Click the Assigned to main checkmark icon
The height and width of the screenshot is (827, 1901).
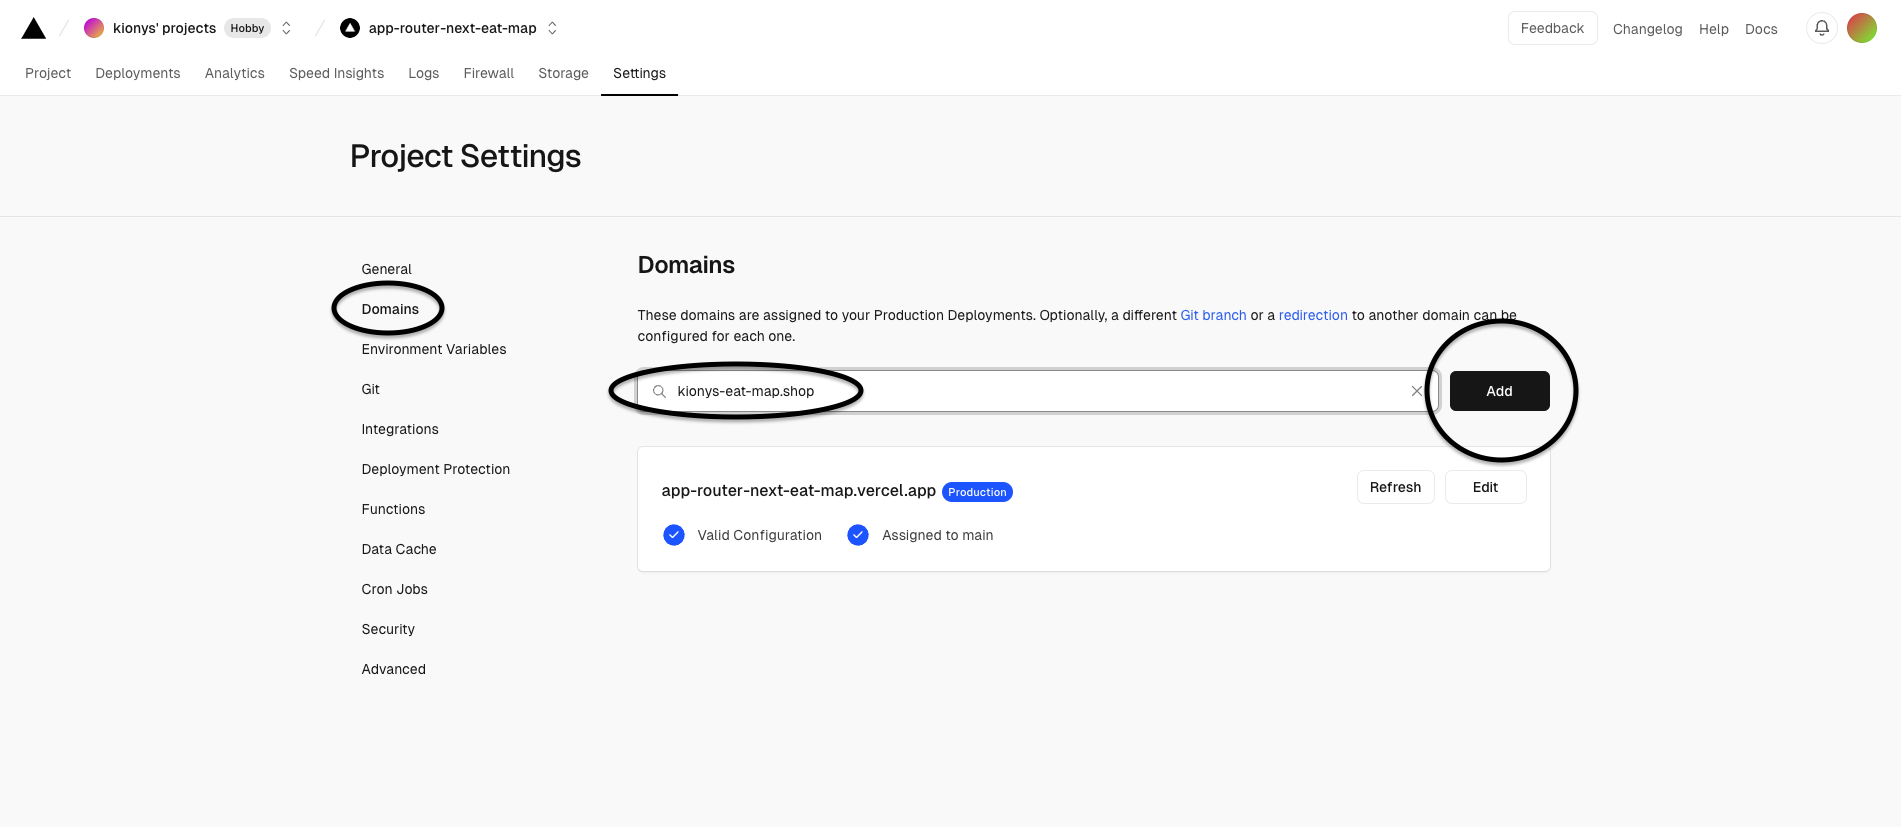click(x=858, y=535)
